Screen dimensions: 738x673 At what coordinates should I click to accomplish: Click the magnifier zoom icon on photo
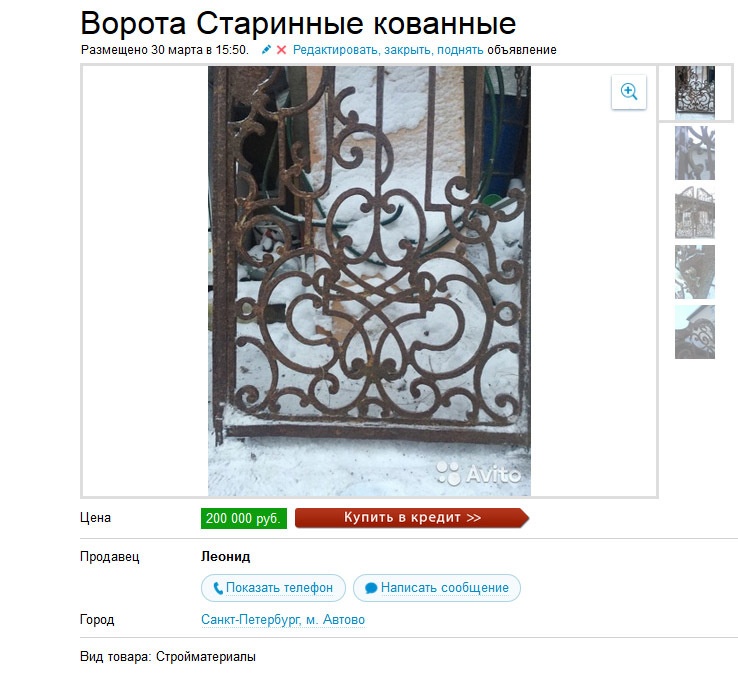click(x=629, y=92)
